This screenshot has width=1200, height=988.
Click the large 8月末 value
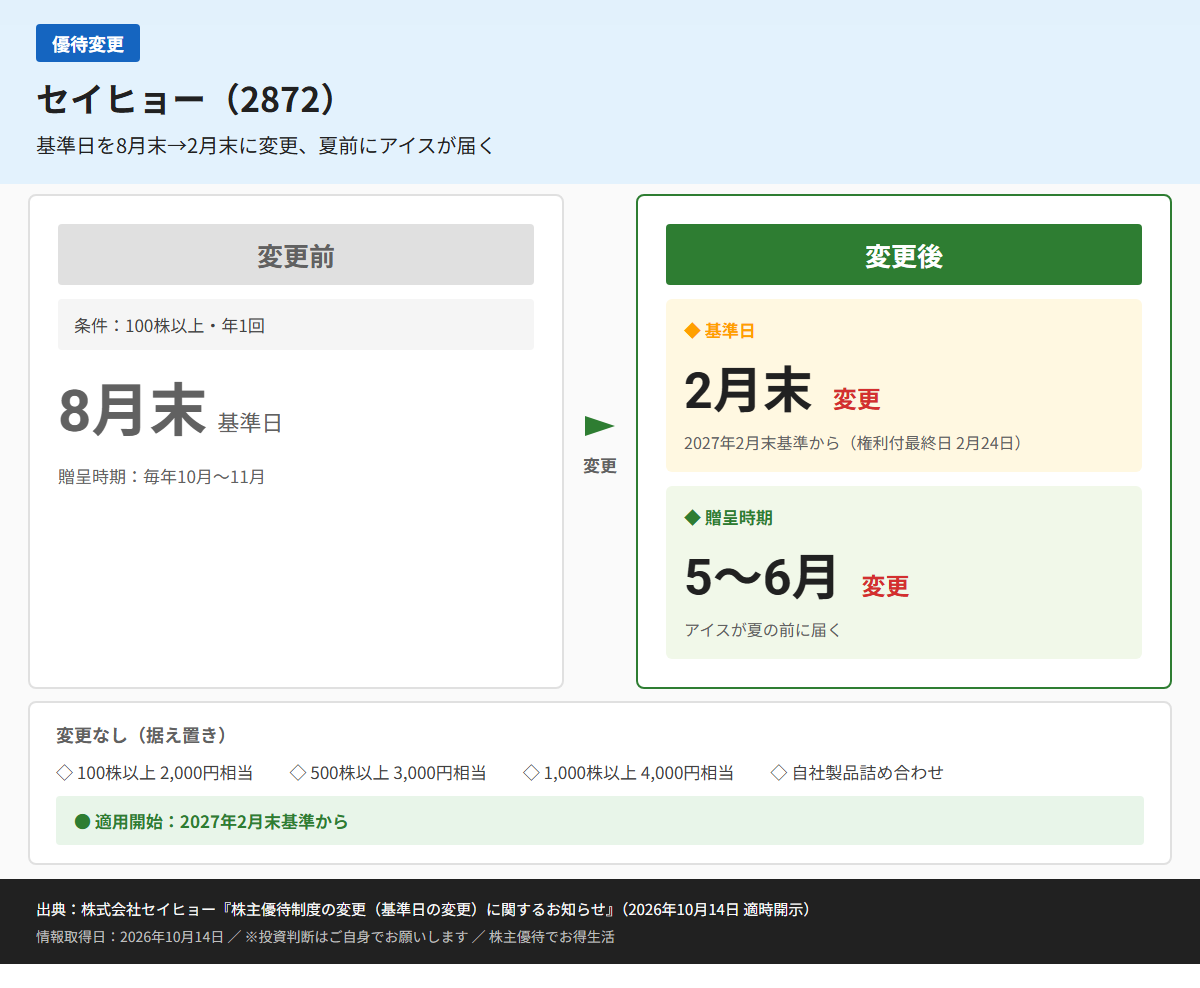point(132,411)
